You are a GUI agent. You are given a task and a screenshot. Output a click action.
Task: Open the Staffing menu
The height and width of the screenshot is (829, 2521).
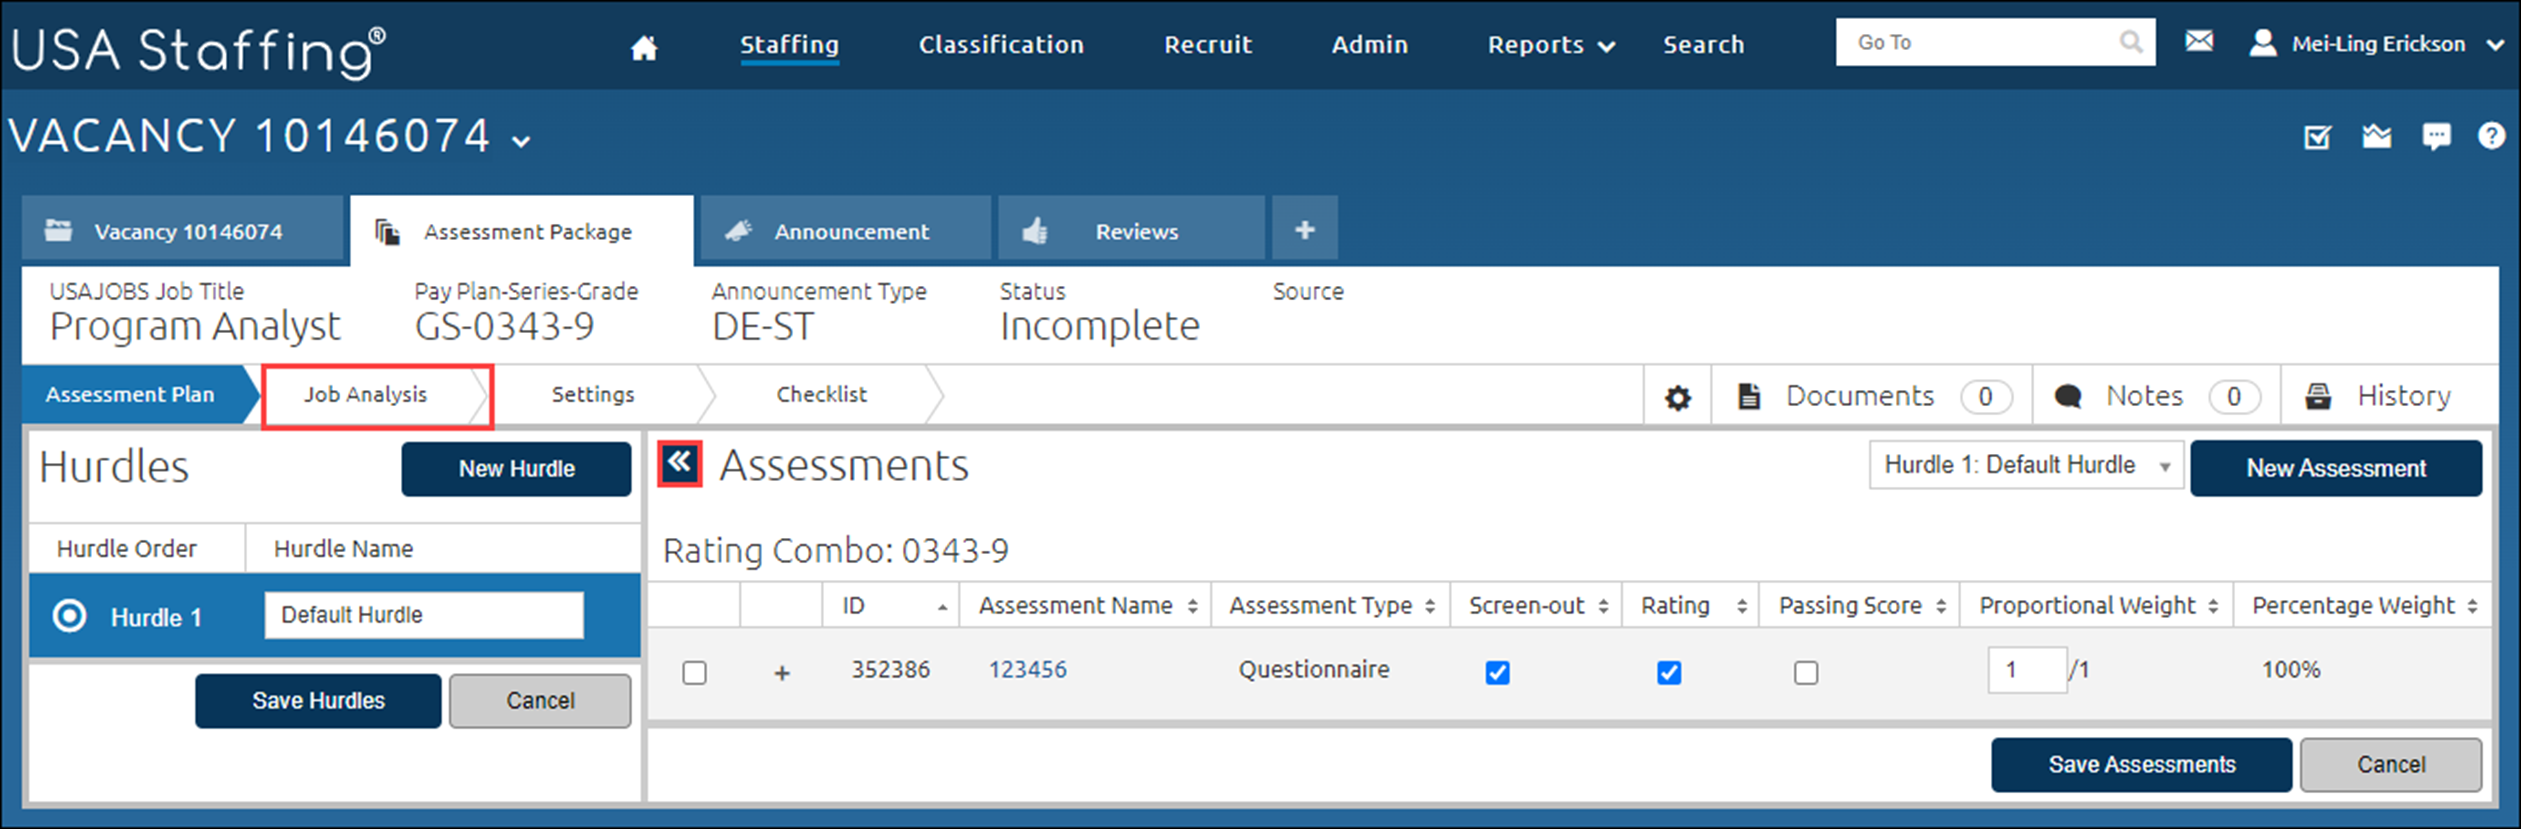789,45
